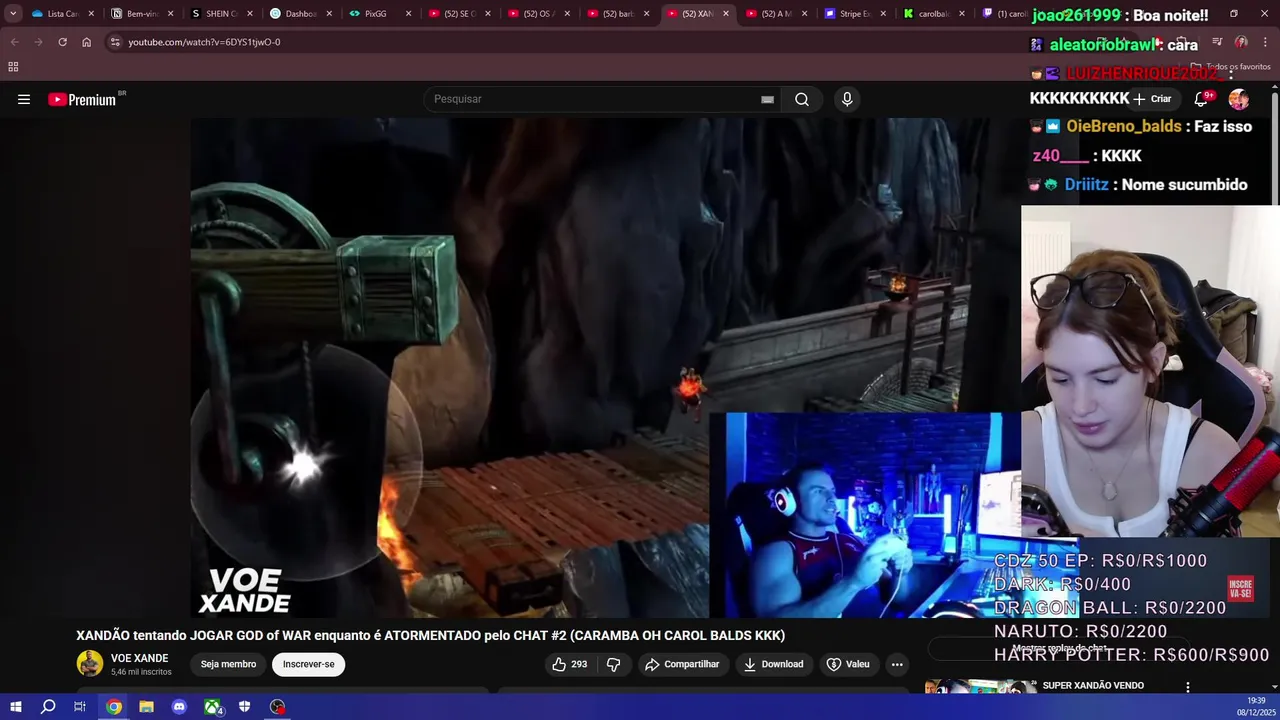The height and width of the screenshot is (720, 1280).
Task: Dislike the video with thumbs down
Action: pos(614,664)
